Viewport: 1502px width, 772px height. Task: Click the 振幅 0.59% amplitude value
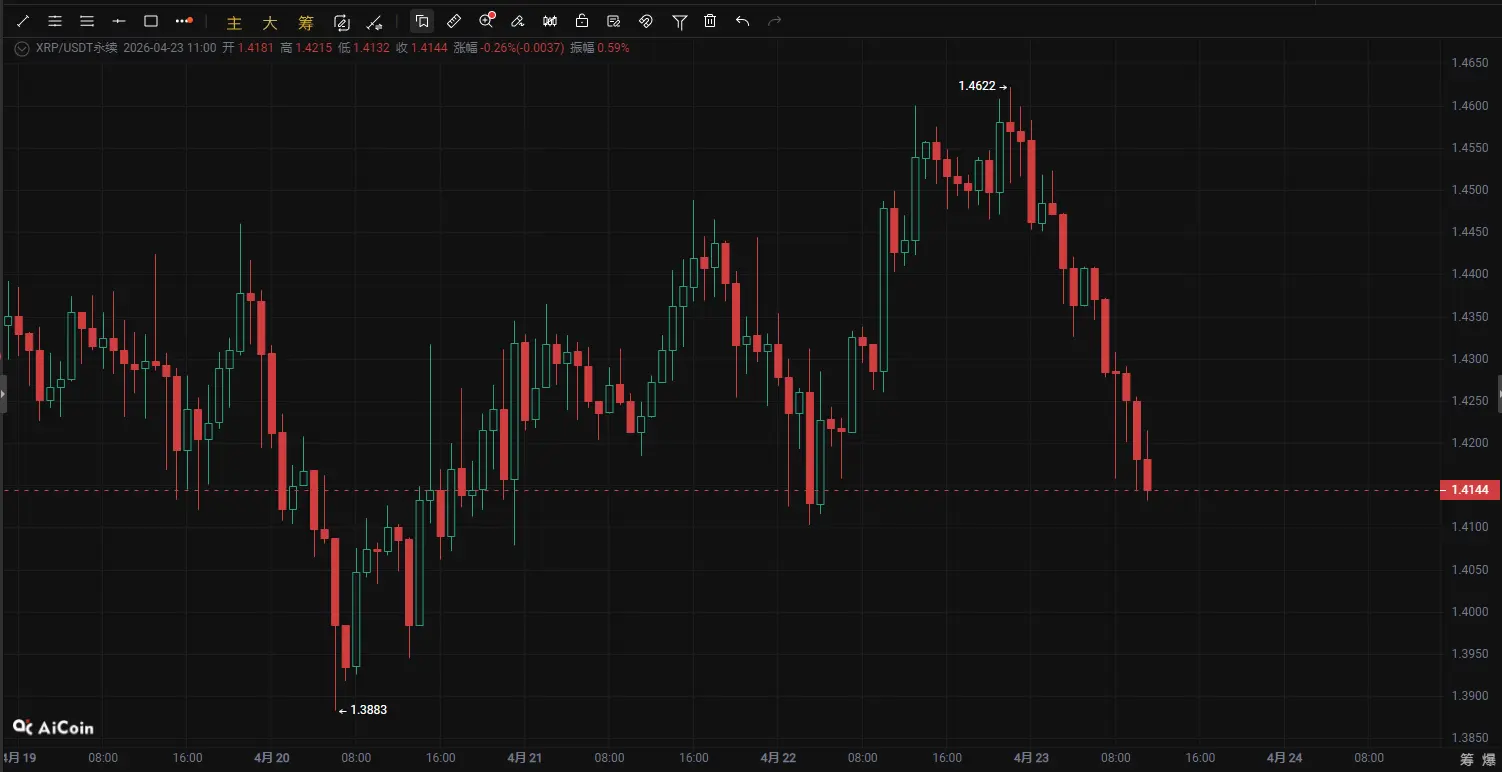tap(600, 48)
